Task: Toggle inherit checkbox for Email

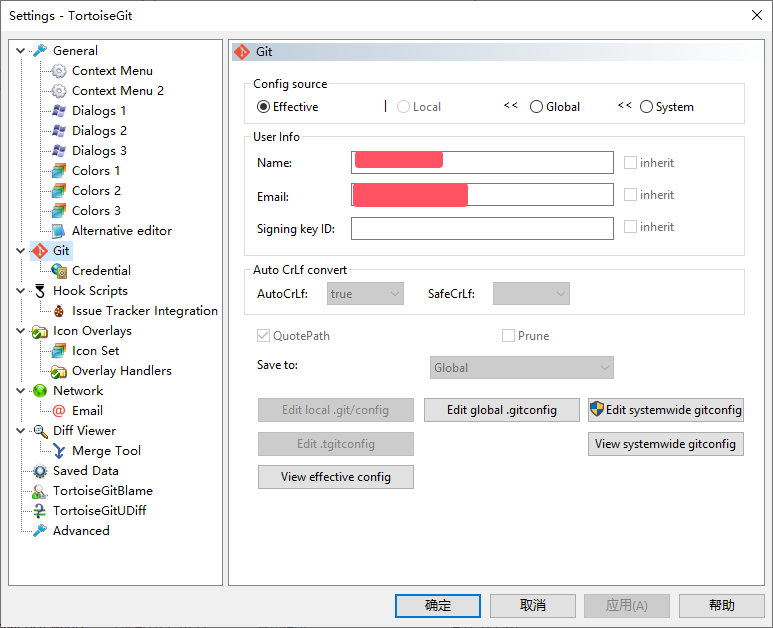Action: click(630, 195)
